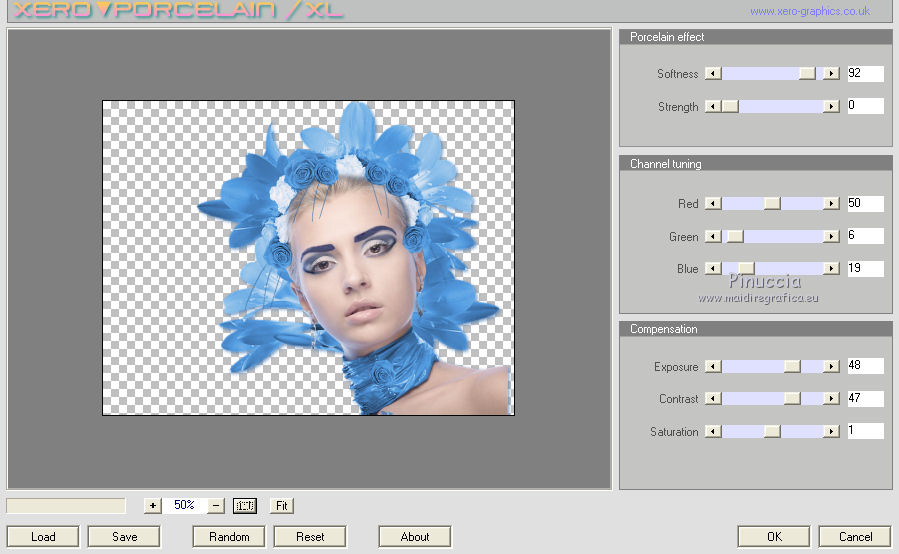Open www.xero-graphics.co.uk link
The height and width of the screenshot is (554, 899).
tap(809, 12)
